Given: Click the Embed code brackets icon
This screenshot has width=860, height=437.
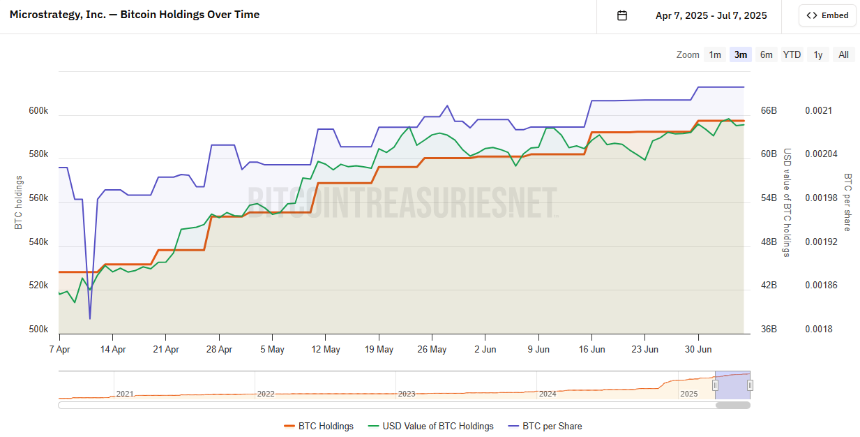Looking at the screenshot, I should coord(812,15).
